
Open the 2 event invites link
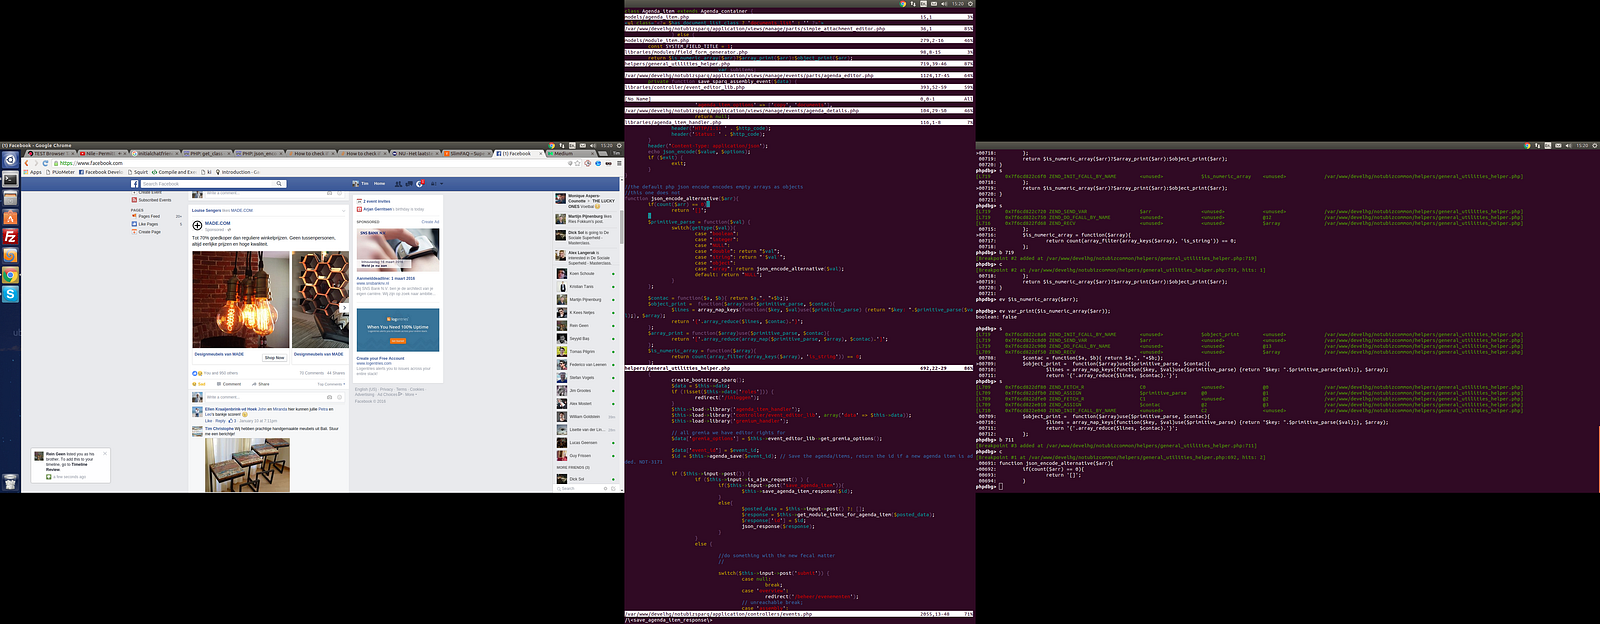(x=376, y=201)
